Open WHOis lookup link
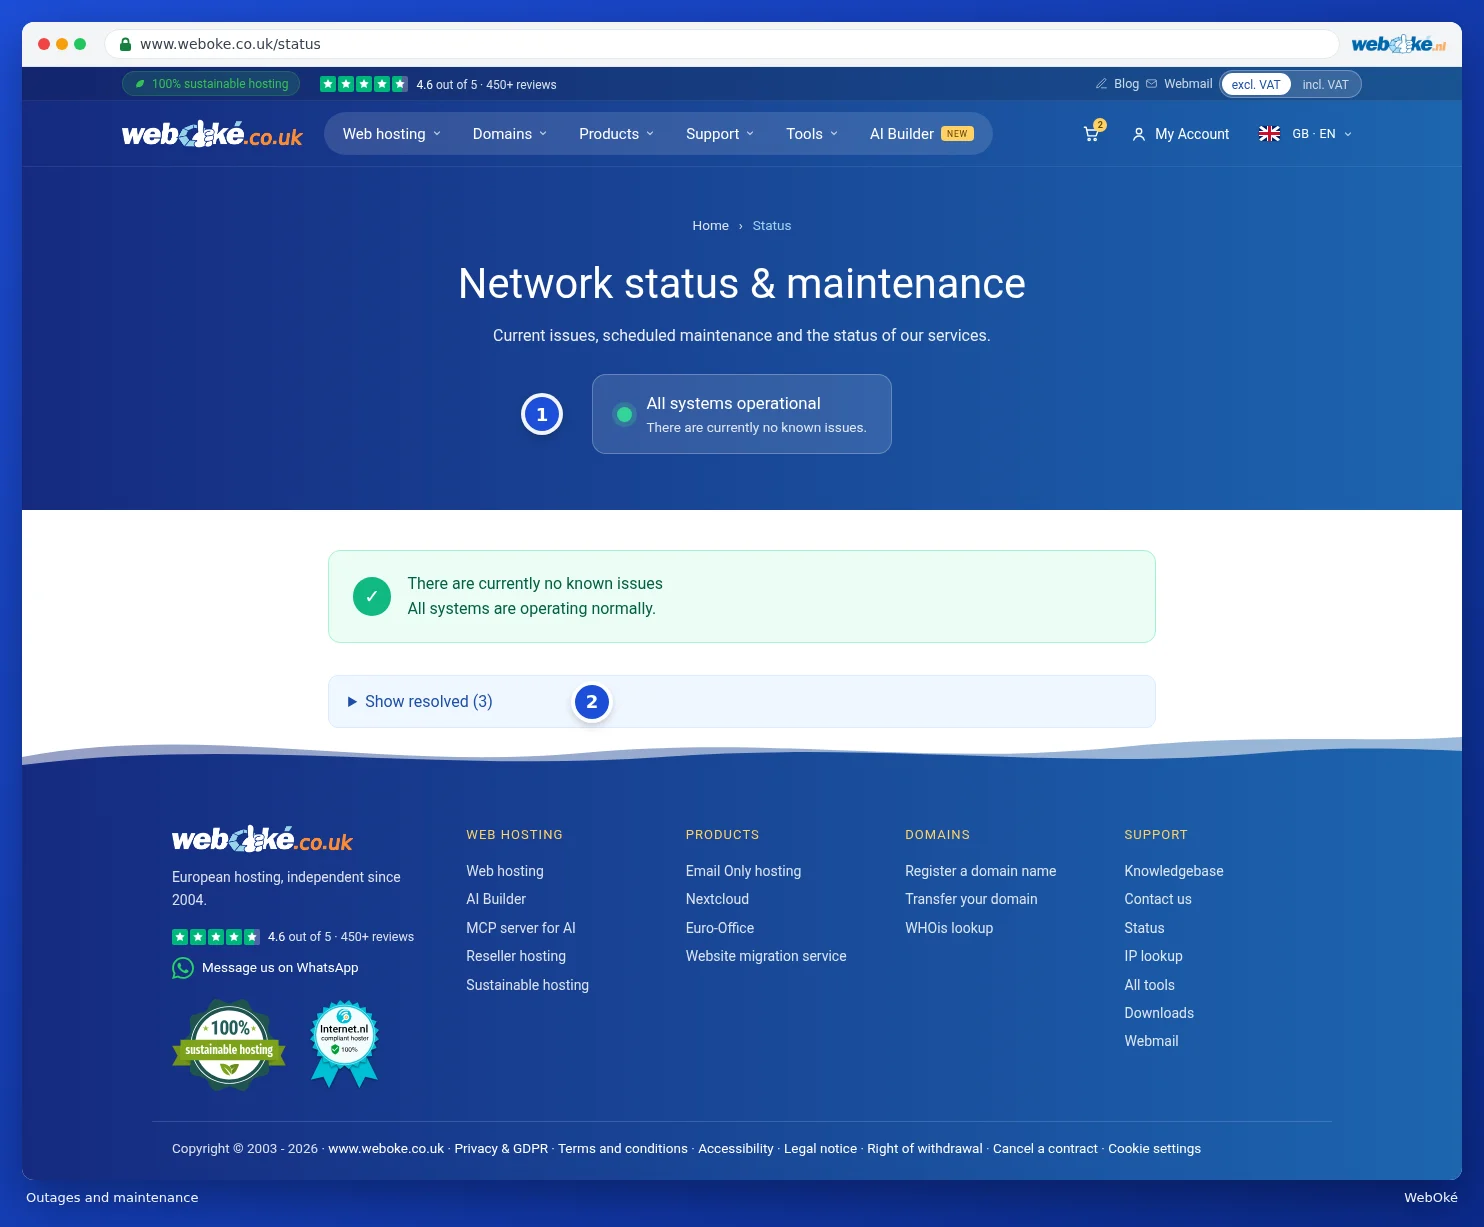 tap(949, 928)
